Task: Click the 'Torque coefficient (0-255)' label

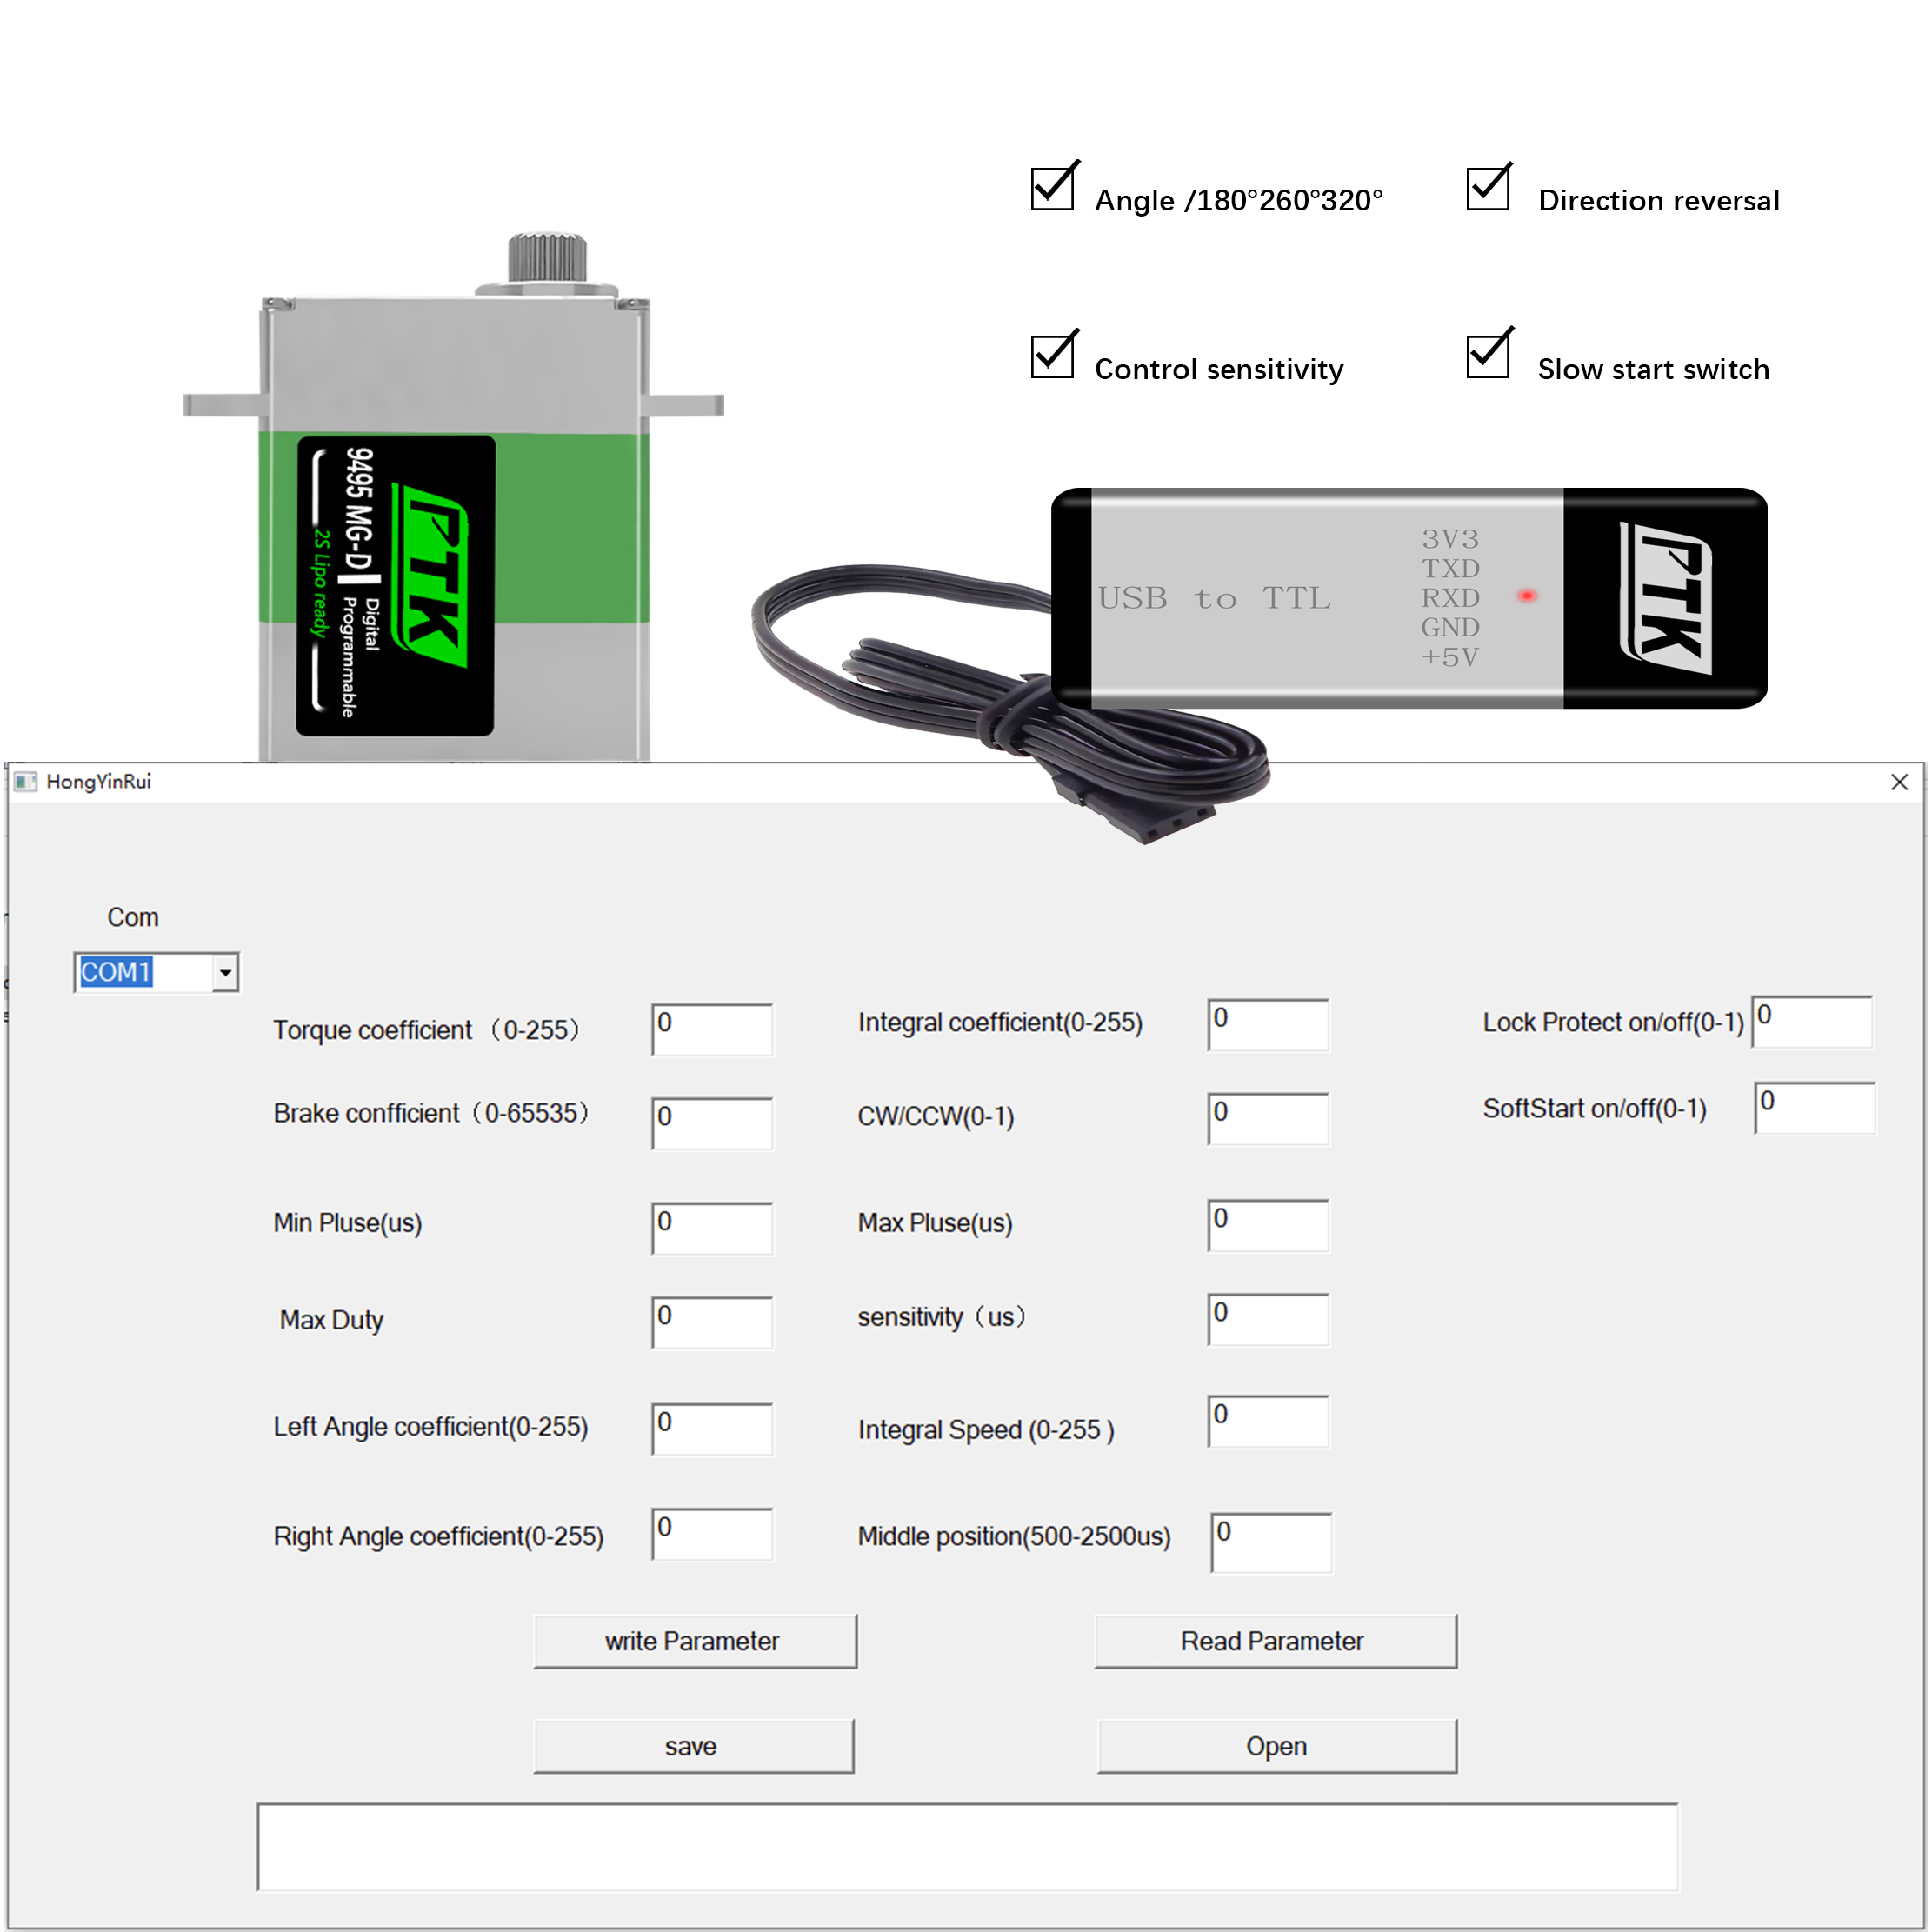Action: 427,1030
